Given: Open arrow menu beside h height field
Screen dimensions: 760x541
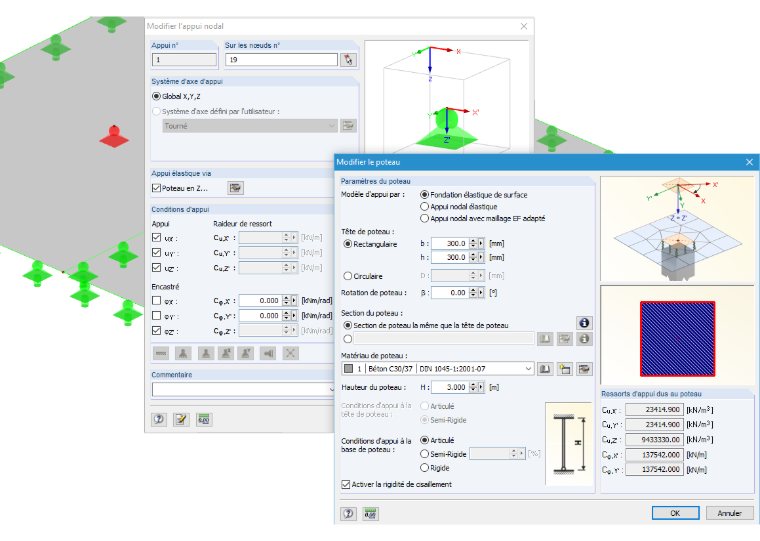Looking at the screenshot, I should click(481, 257).
